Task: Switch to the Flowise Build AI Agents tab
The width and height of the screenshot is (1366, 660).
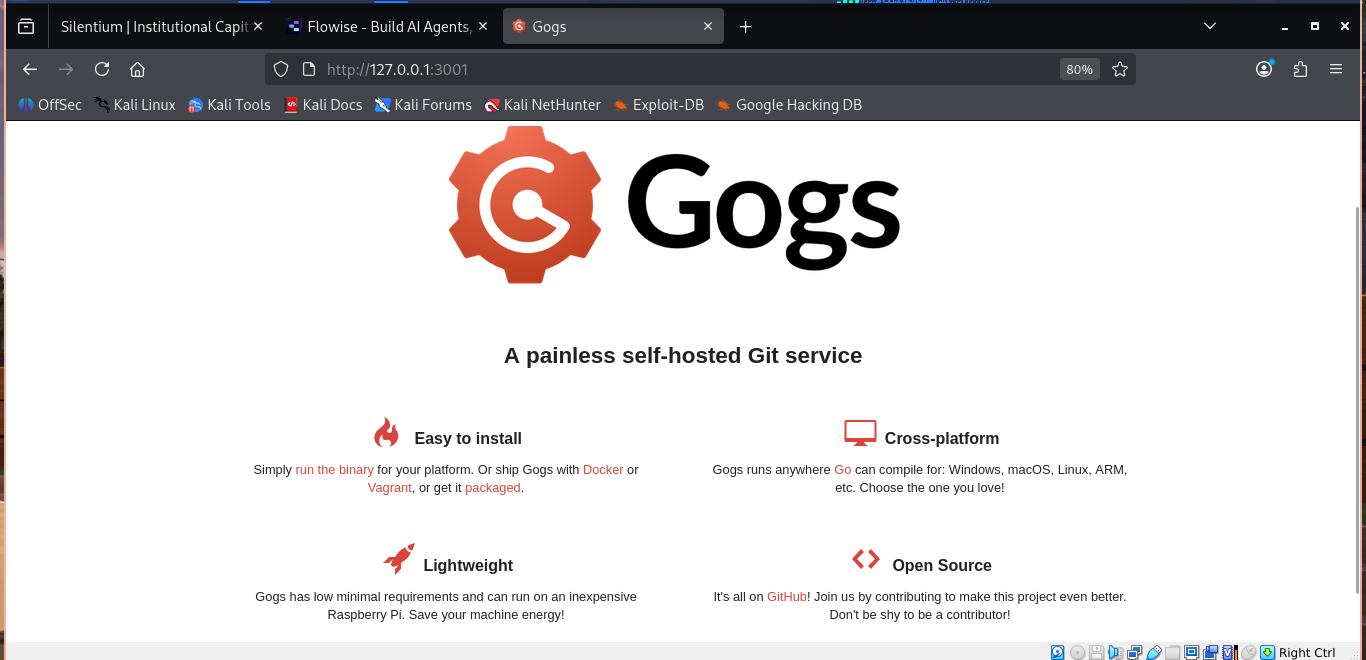Action: point(386,27)
